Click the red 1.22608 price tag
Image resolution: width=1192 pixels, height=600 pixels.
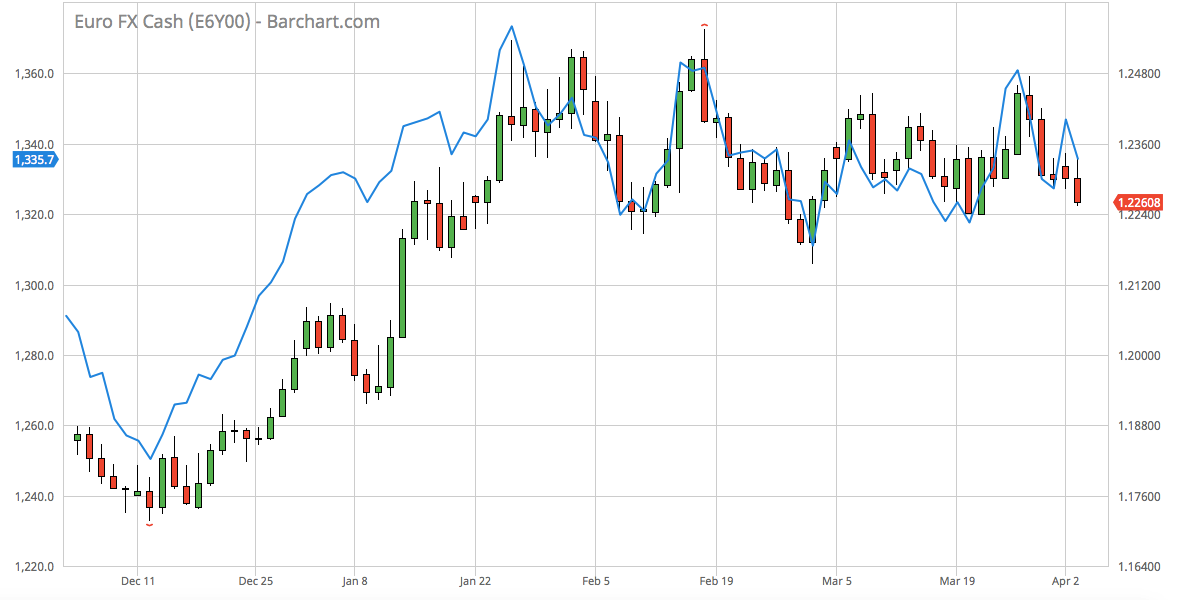point(1139,204)
